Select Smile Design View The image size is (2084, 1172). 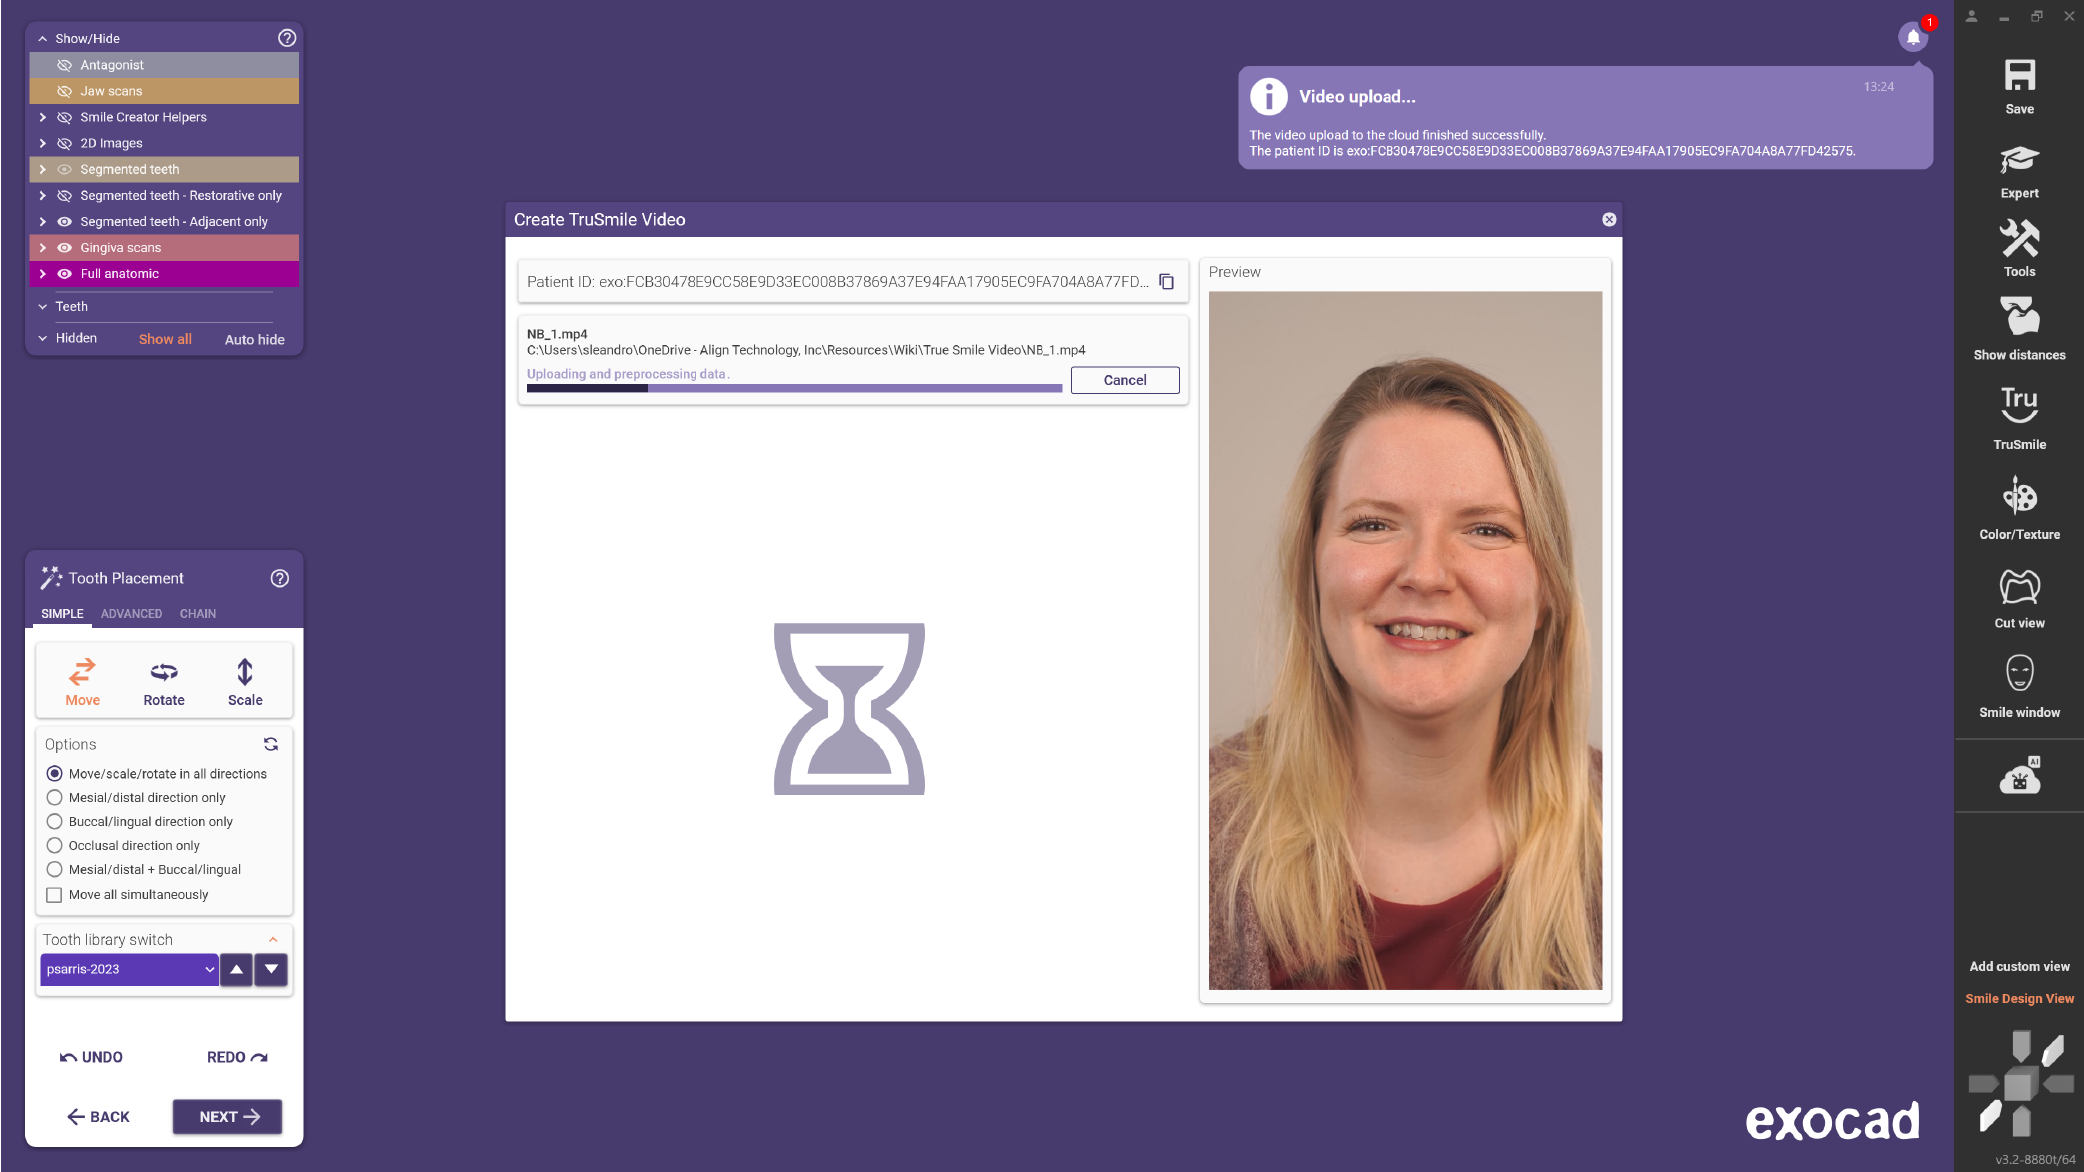[x=2019, y=999]
